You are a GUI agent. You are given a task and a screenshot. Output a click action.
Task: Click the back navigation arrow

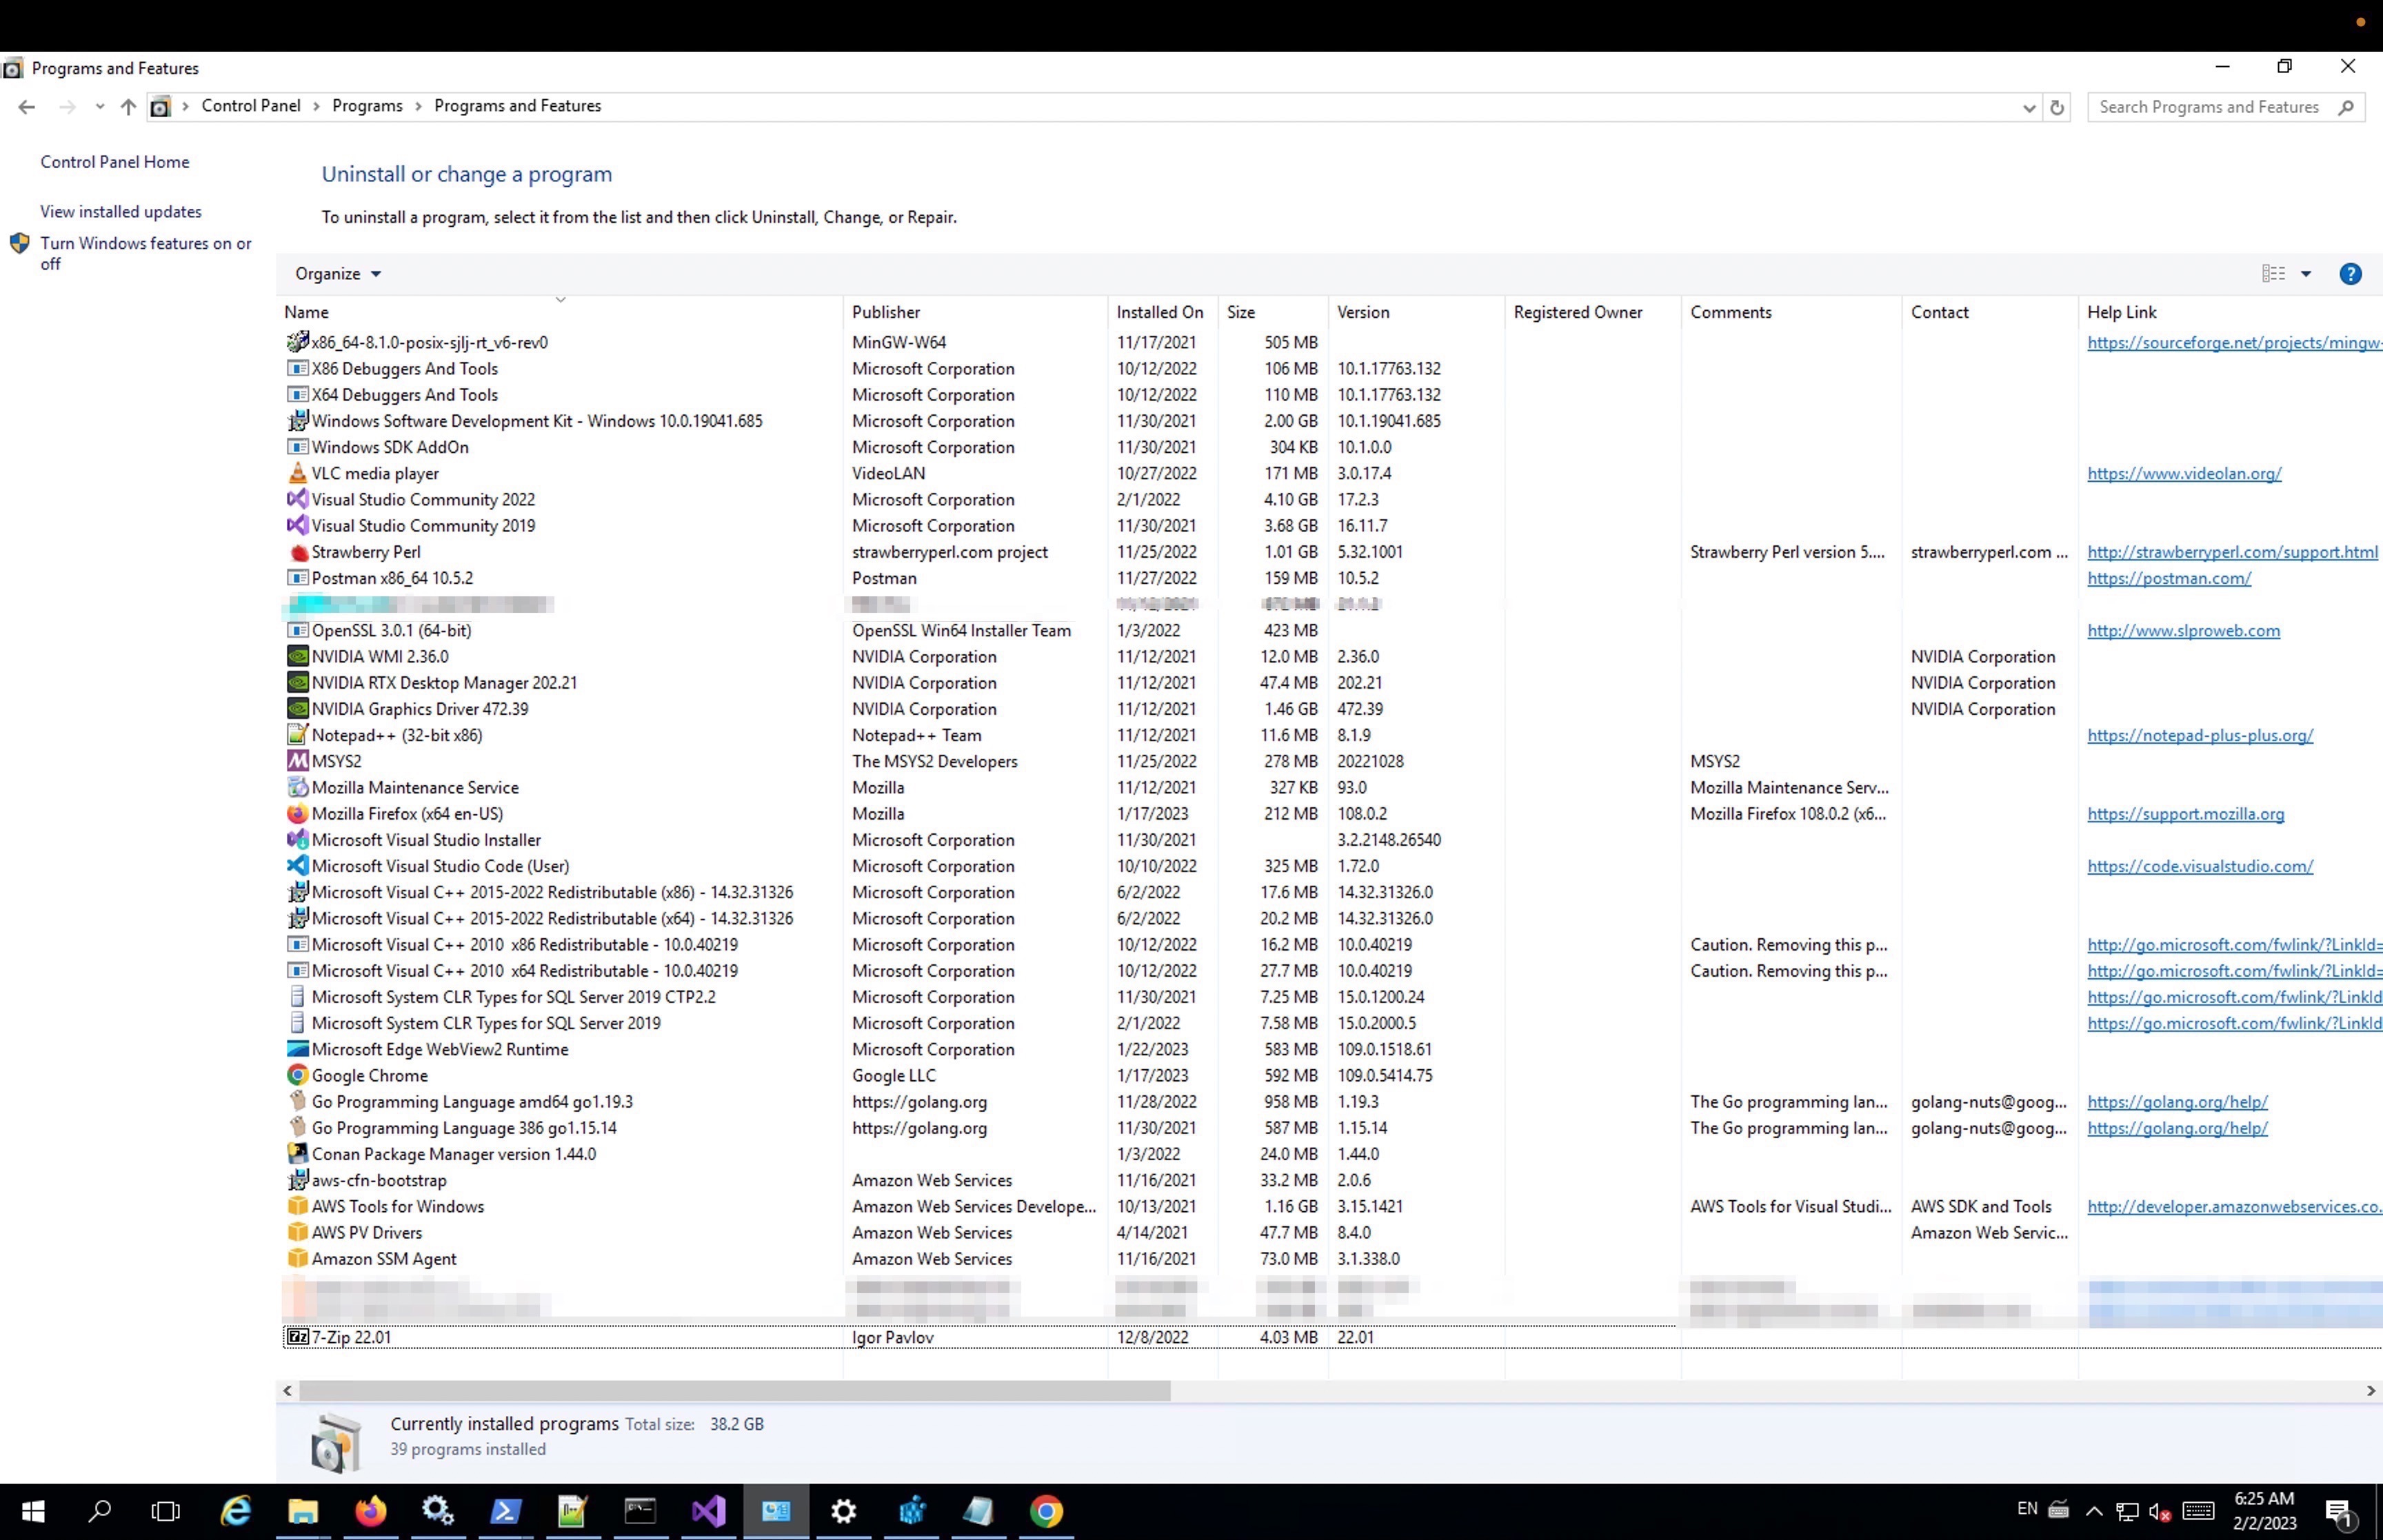point(27,107)
